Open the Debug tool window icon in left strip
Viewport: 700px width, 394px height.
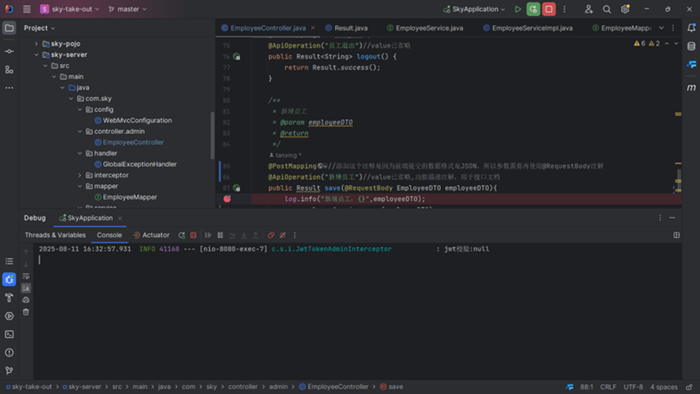click(x=9, y=279)
